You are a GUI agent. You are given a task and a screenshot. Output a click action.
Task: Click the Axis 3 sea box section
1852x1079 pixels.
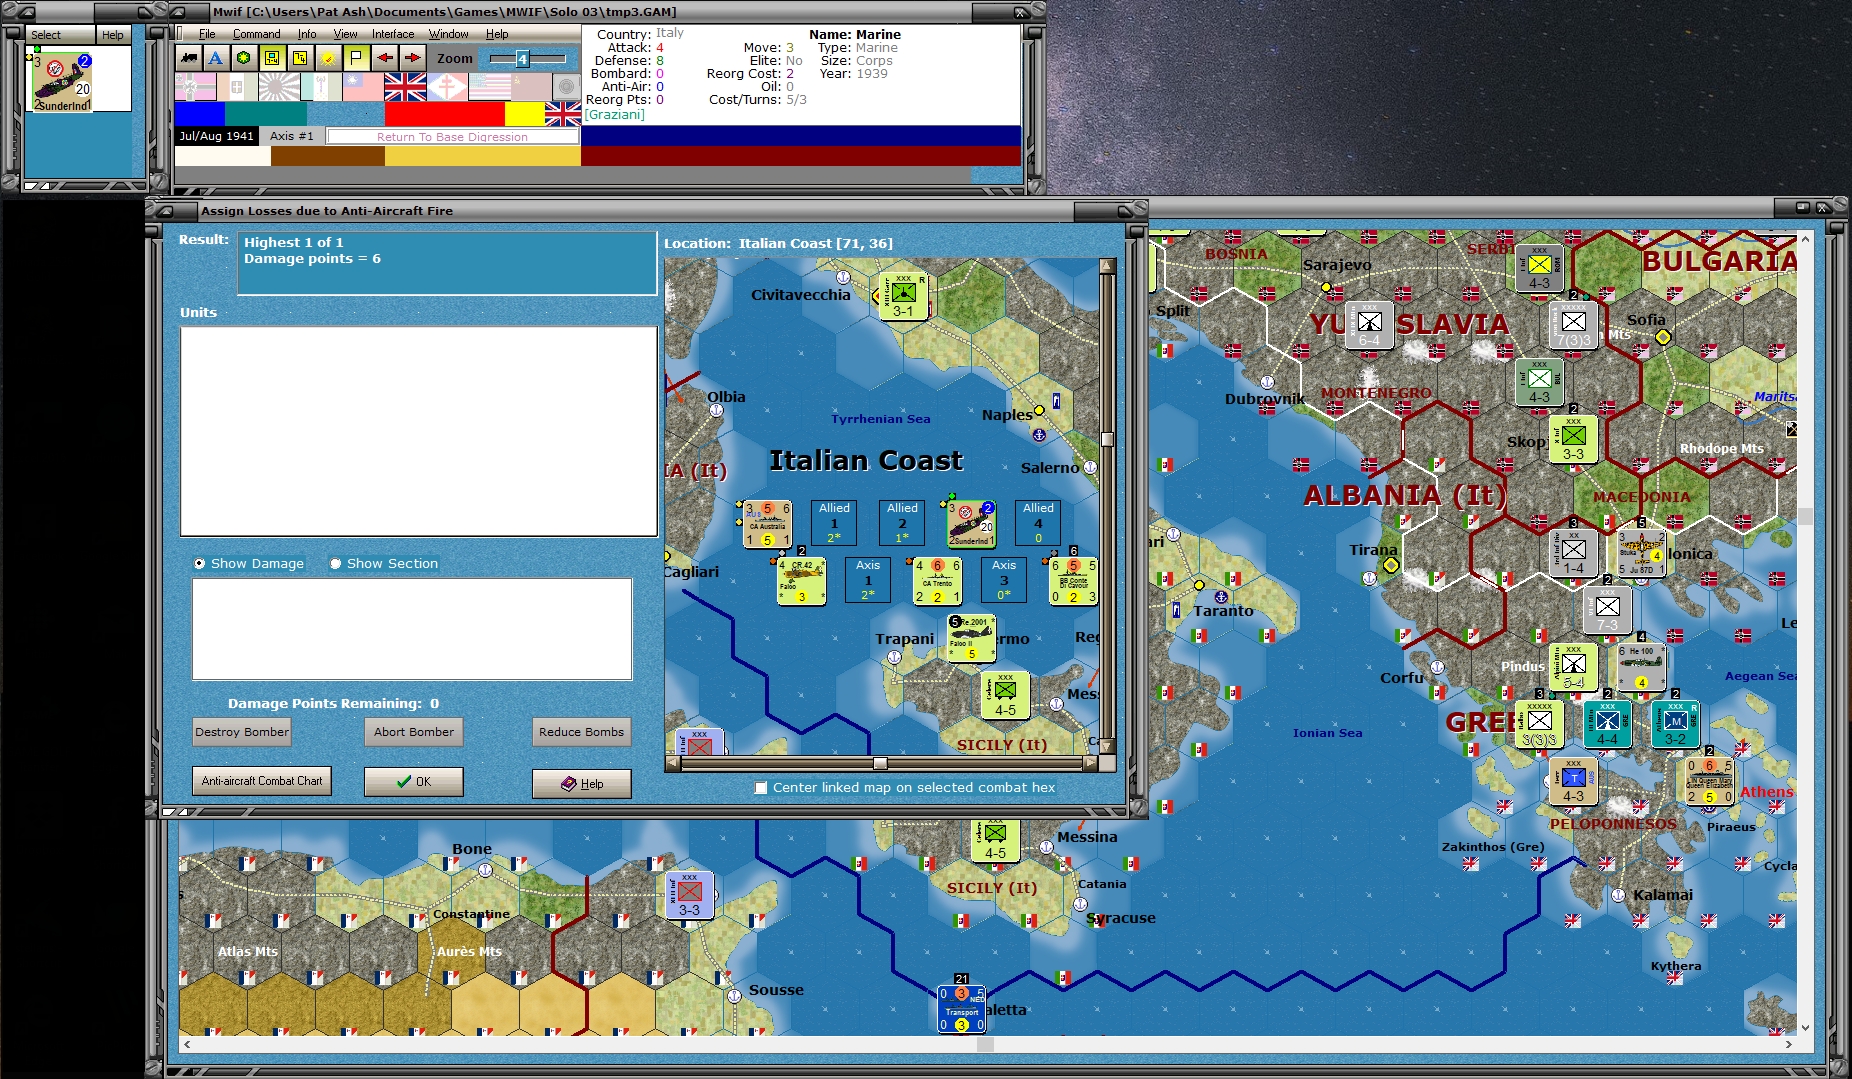click(1004, 580)
